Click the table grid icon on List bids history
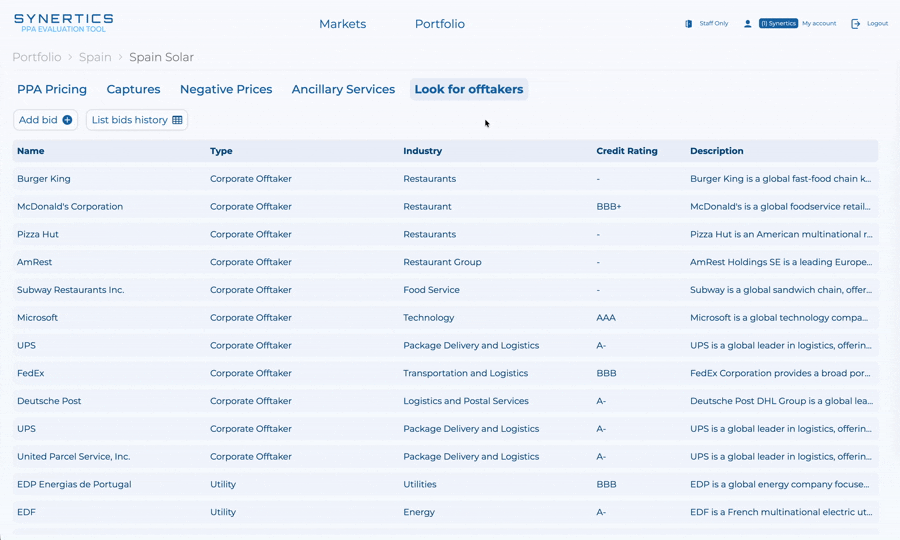 tap(177, 120)
